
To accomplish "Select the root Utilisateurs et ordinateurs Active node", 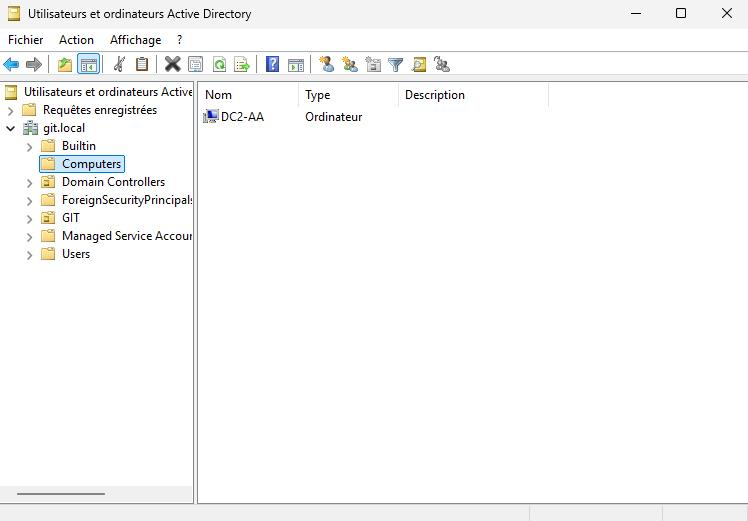I will (x=108, y=92).
